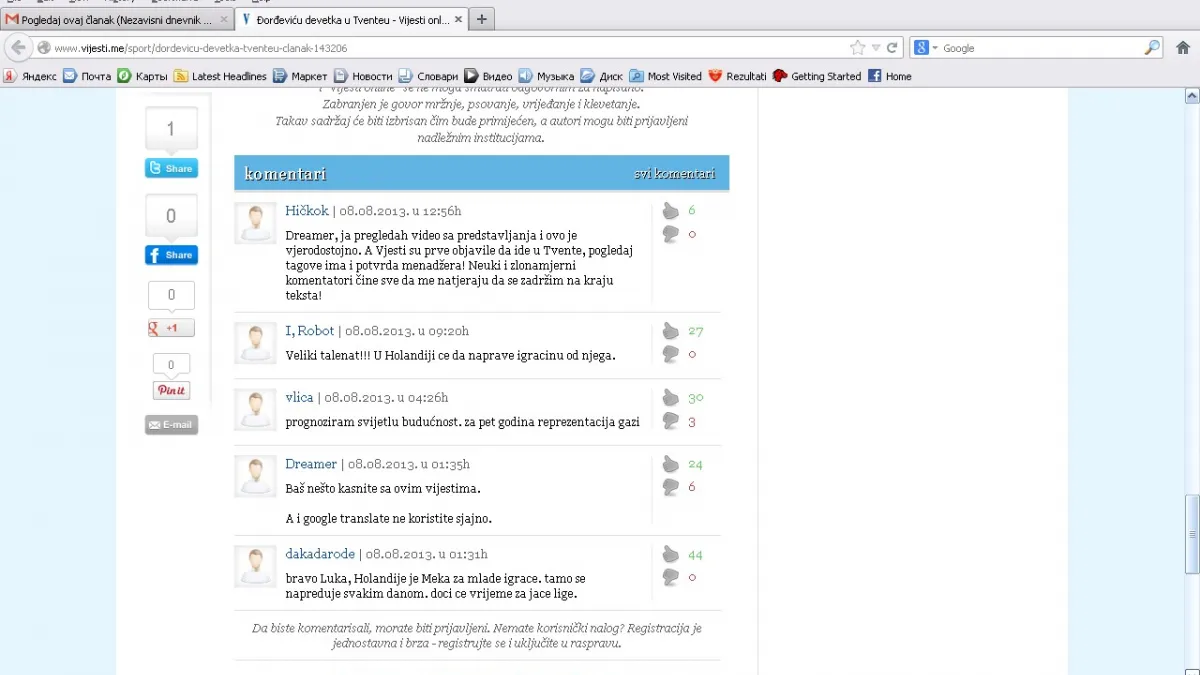Click the dislike count 6 on Dreamer's comment
This screenshot has width=1200, height=675.
click(x=692, y=487)
